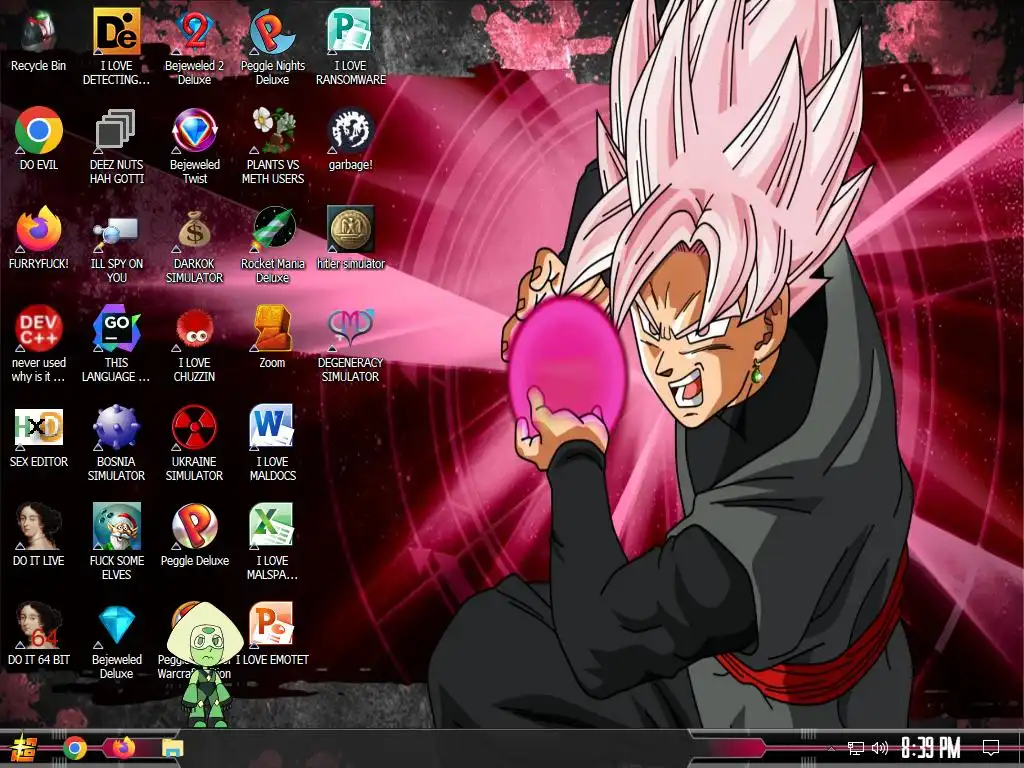Screen dimensions: 1024x768
Task: Open the Start menu button on taskbar
Action: 23,748
